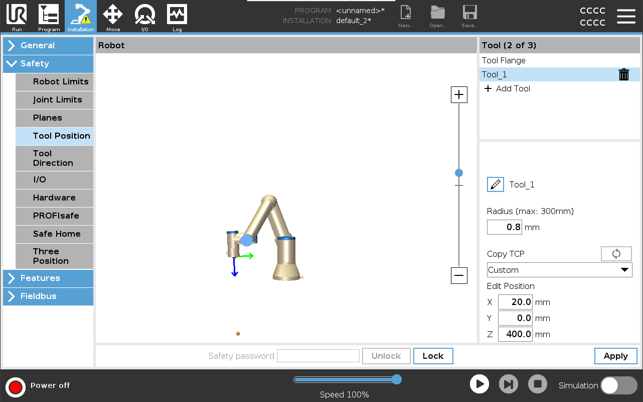Open the Copy TCP Custom dropdown
Viewport: 643px width, 402px height.
pos(559,270)
